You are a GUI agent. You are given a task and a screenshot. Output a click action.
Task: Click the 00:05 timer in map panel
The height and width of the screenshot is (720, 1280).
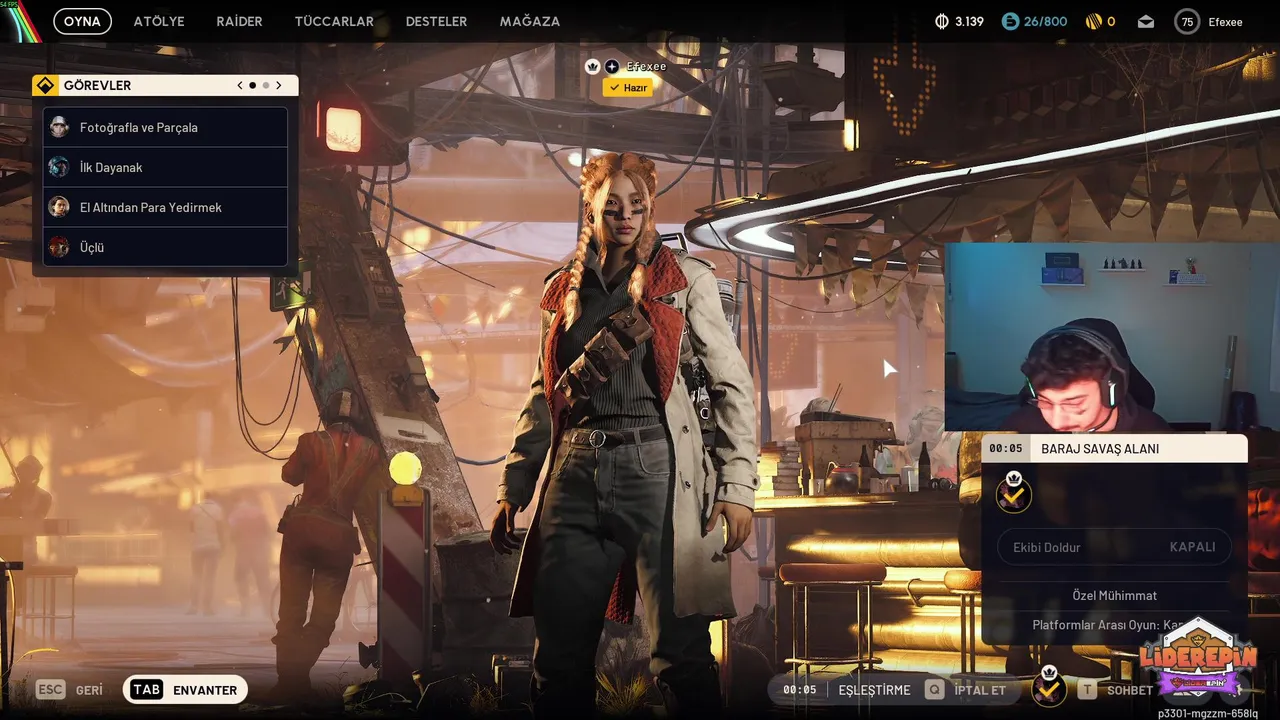[x=1006, y=449]
